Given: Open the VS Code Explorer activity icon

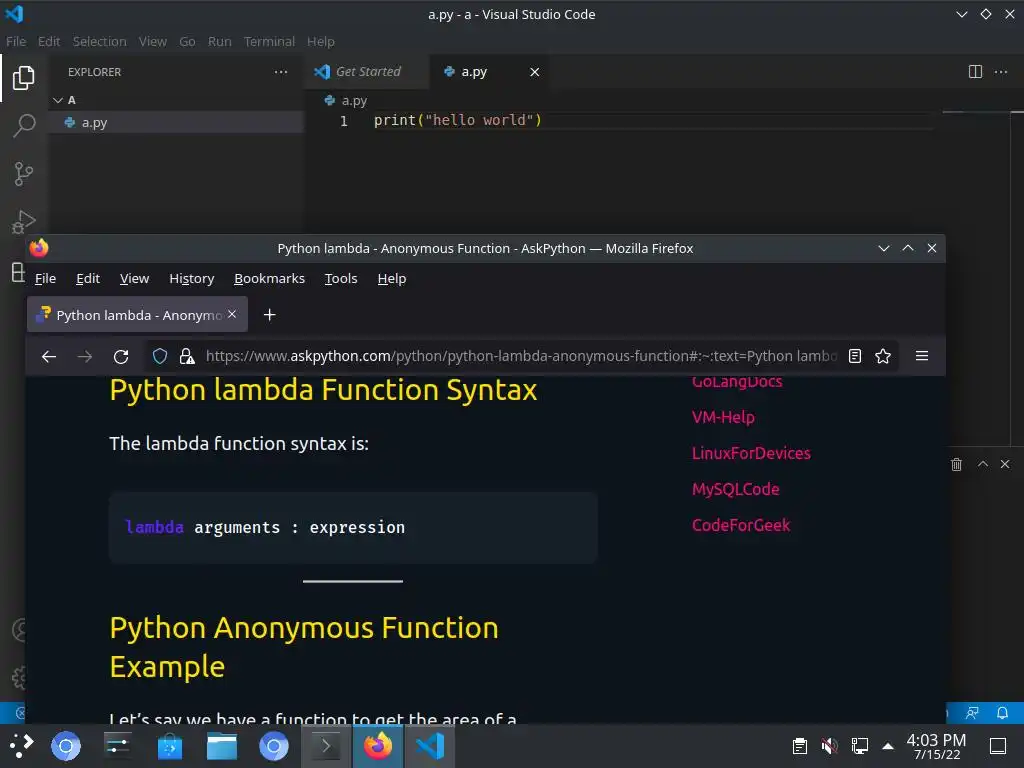Looking at the screenshot, I should pyautogui.click(x=24, y=78).
